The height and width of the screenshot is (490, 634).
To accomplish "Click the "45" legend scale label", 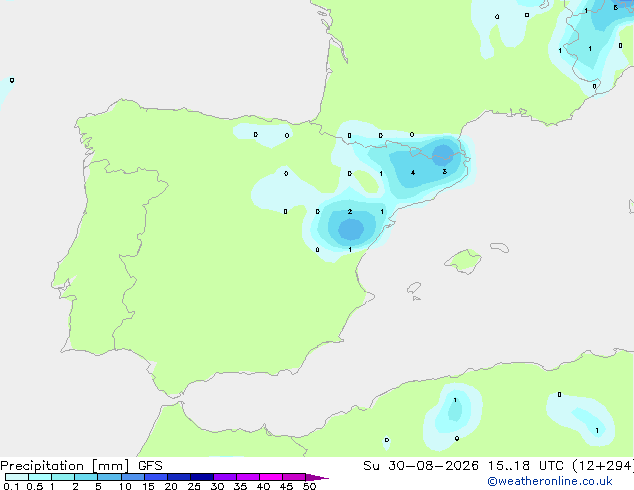I will pos(286,486).
